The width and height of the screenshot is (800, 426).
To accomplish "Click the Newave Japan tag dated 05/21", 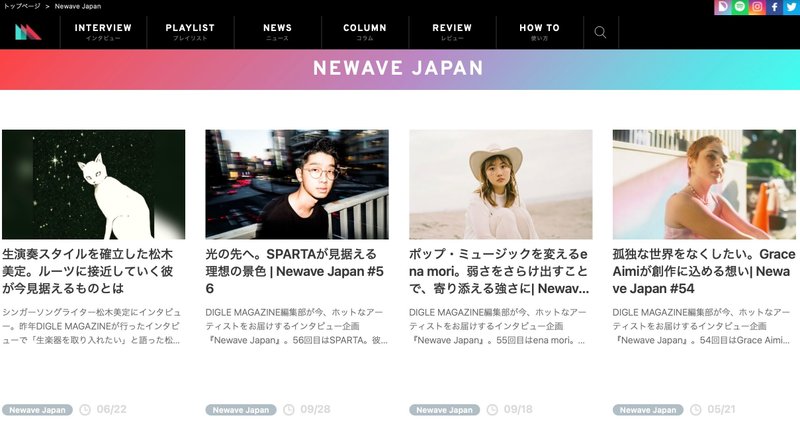I will pos(648,410).
